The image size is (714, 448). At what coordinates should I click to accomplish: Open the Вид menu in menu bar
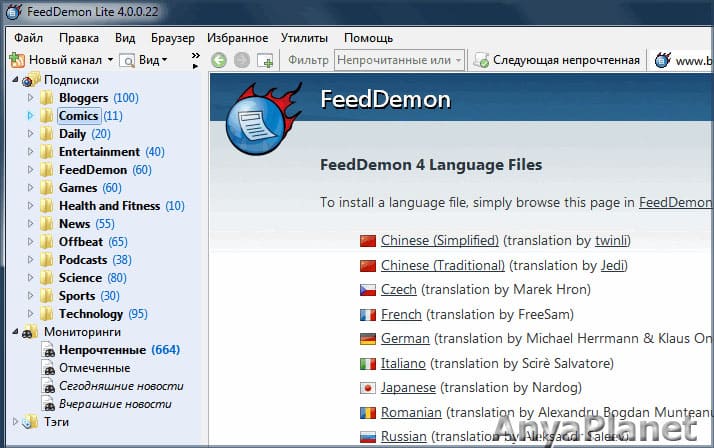tap(125, 38)
